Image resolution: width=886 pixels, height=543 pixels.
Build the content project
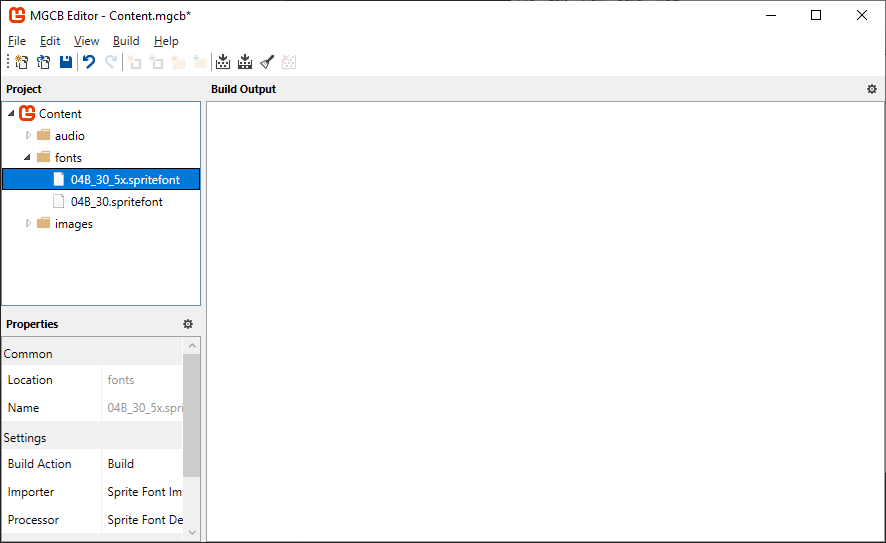point(223,62)
